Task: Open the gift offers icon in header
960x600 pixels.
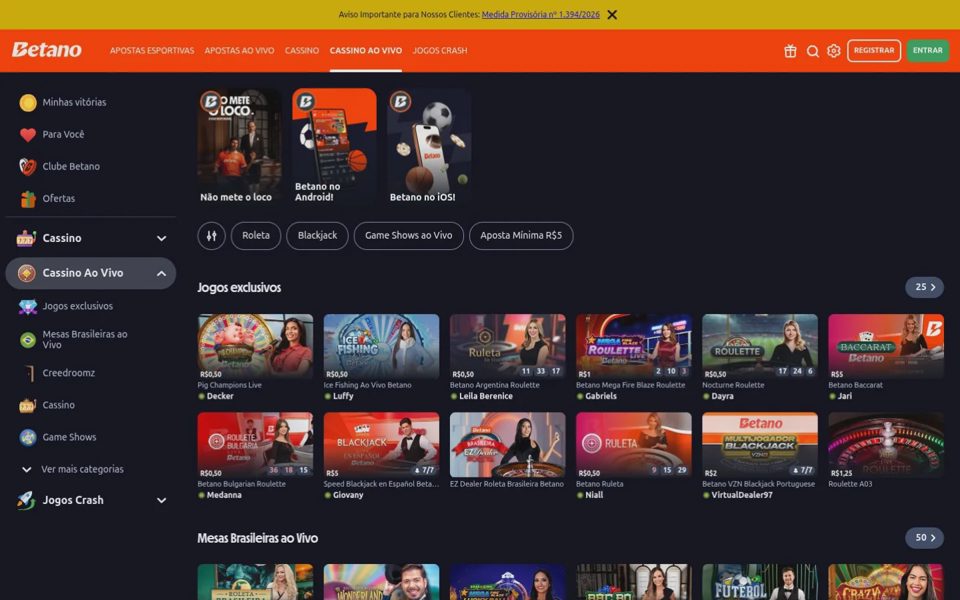Action: [790, 51]
